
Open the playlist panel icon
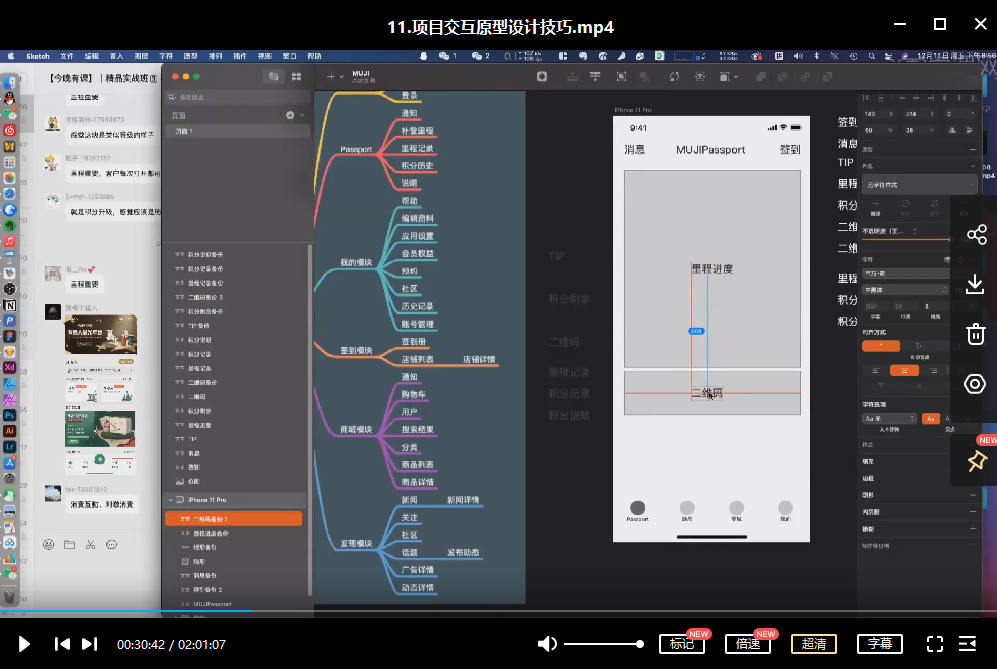968,644
